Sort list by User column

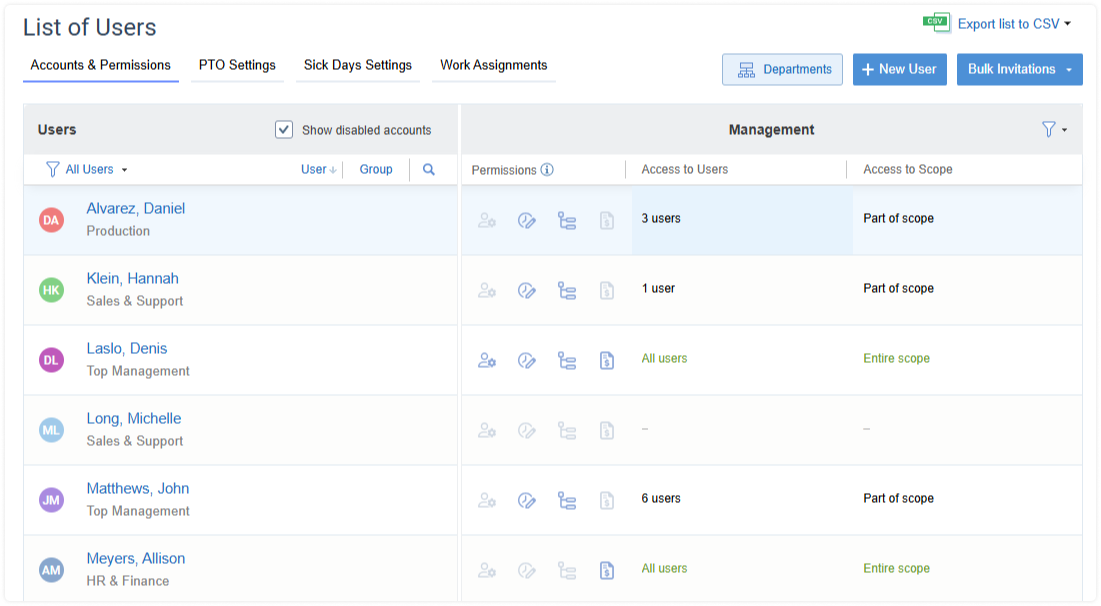(x=318, y=170)
